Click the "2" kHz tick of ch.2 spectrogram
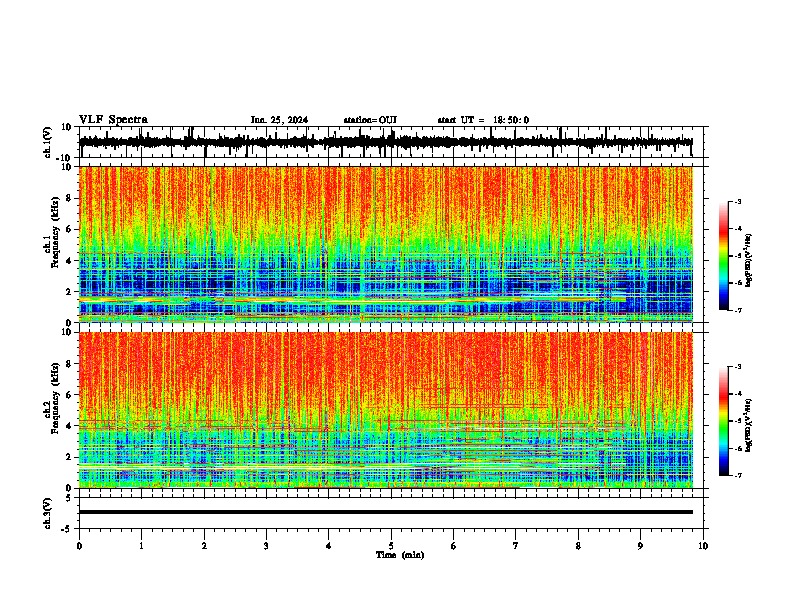 (x=69, y=457)
